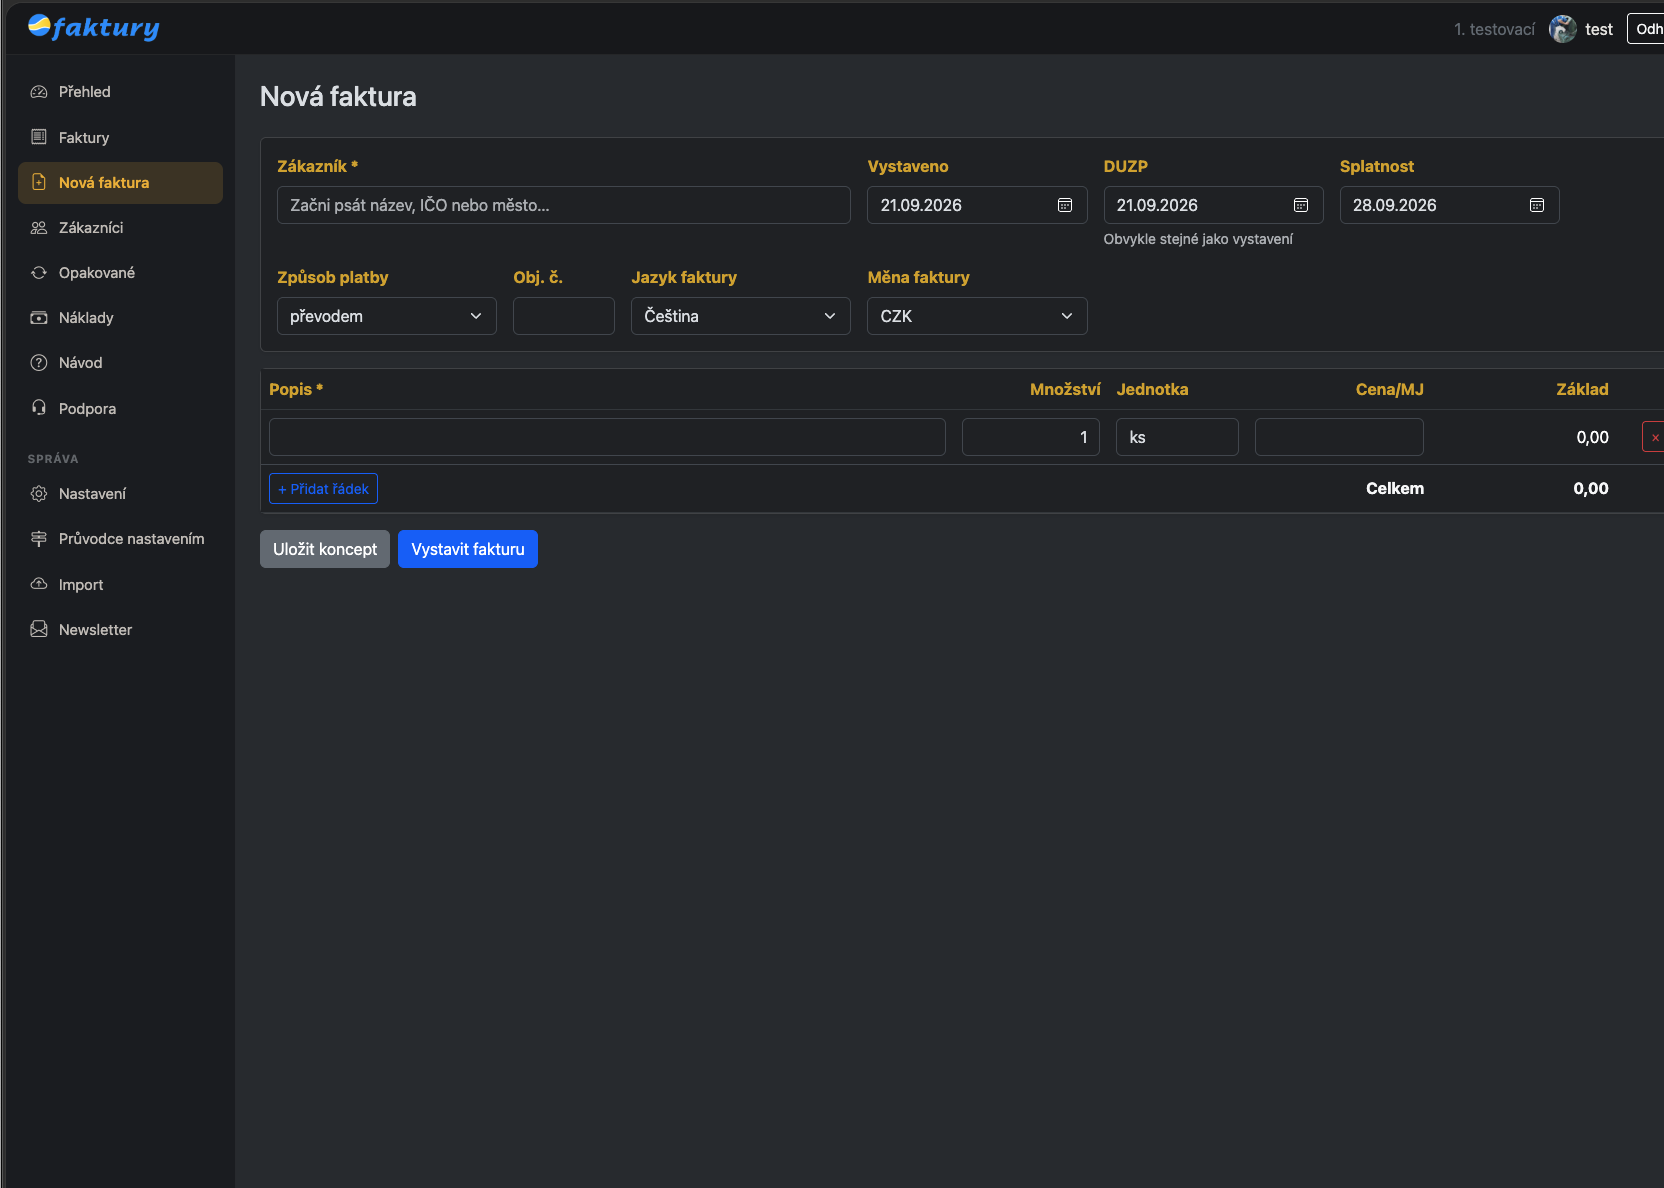Open Faktury in the sidebar
This screenshot has width=1664, height=1188.
point(120,137)
